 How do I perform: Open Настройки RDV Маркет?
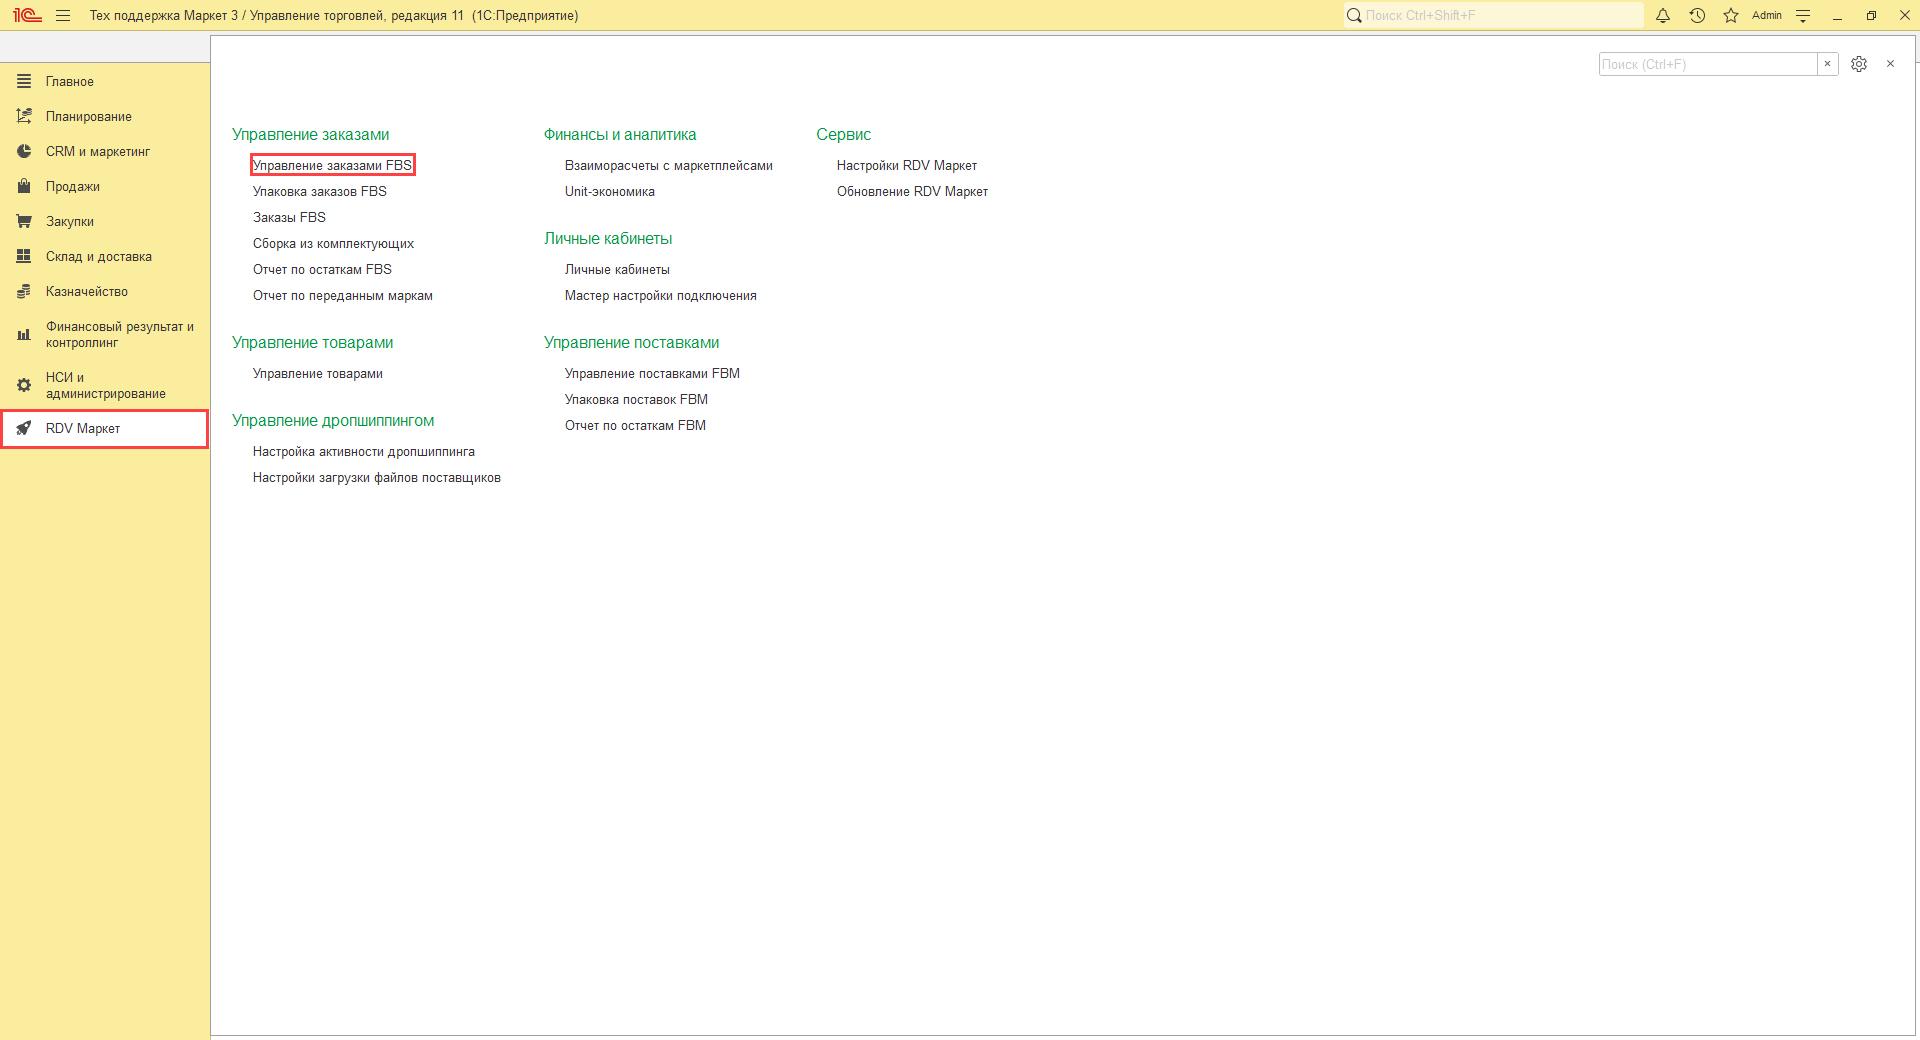pyautogui.click(x=907, y=165)
